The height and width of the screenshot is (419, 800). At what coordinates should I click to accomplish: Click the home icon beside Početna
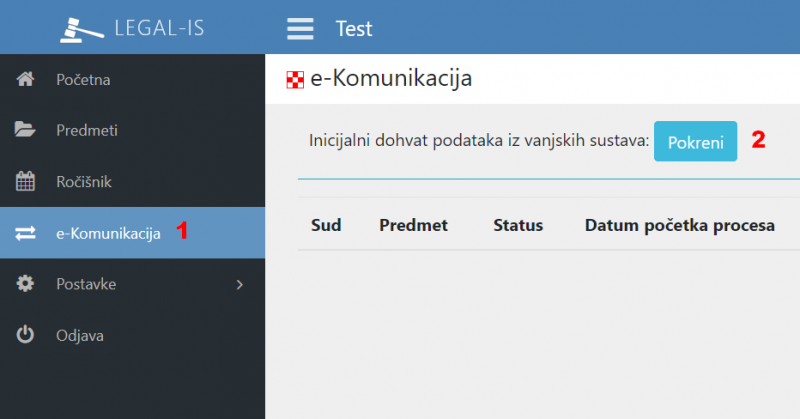coord(26,80)
